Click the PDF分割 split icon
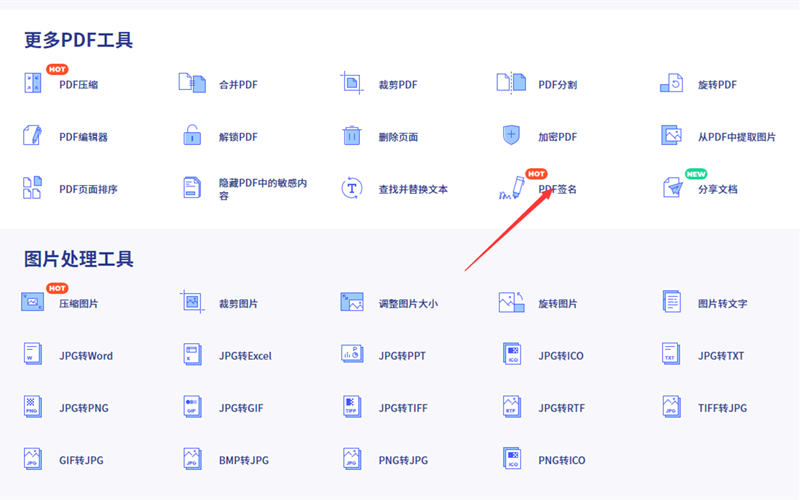The height and width of the screenshot is (500, 800). click(x=511, y=84)
